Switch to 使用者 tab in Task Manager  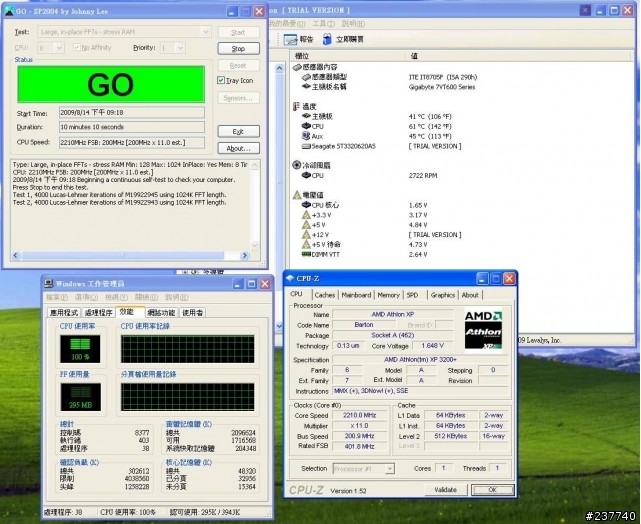tap(193, 313)
